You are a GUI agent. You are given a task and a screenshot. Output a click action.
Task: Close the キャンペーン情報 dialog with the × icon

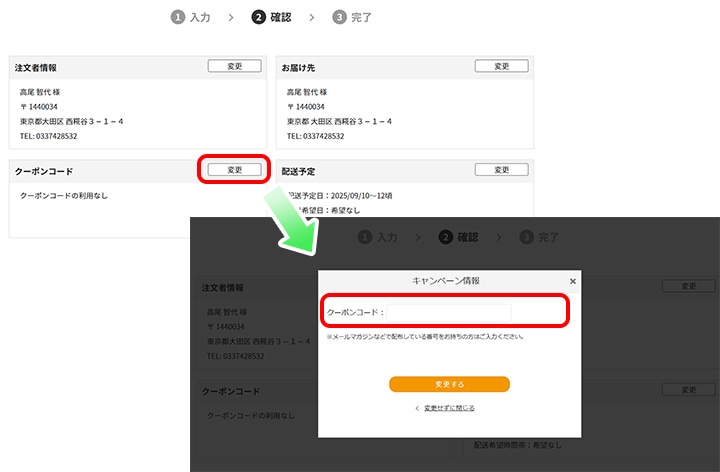point(573,282)
